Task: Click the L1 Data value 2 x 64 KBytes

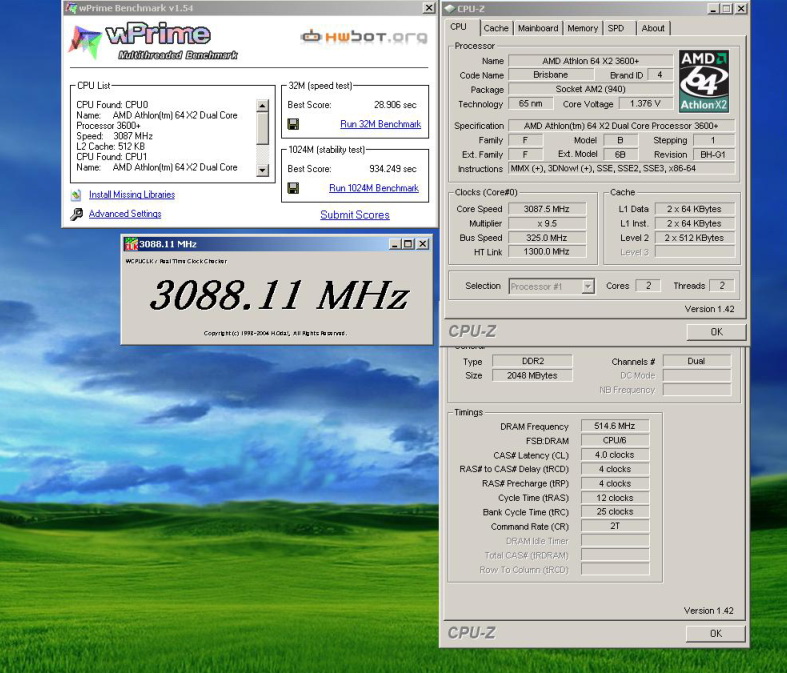Action: click(x=694, y=209)
